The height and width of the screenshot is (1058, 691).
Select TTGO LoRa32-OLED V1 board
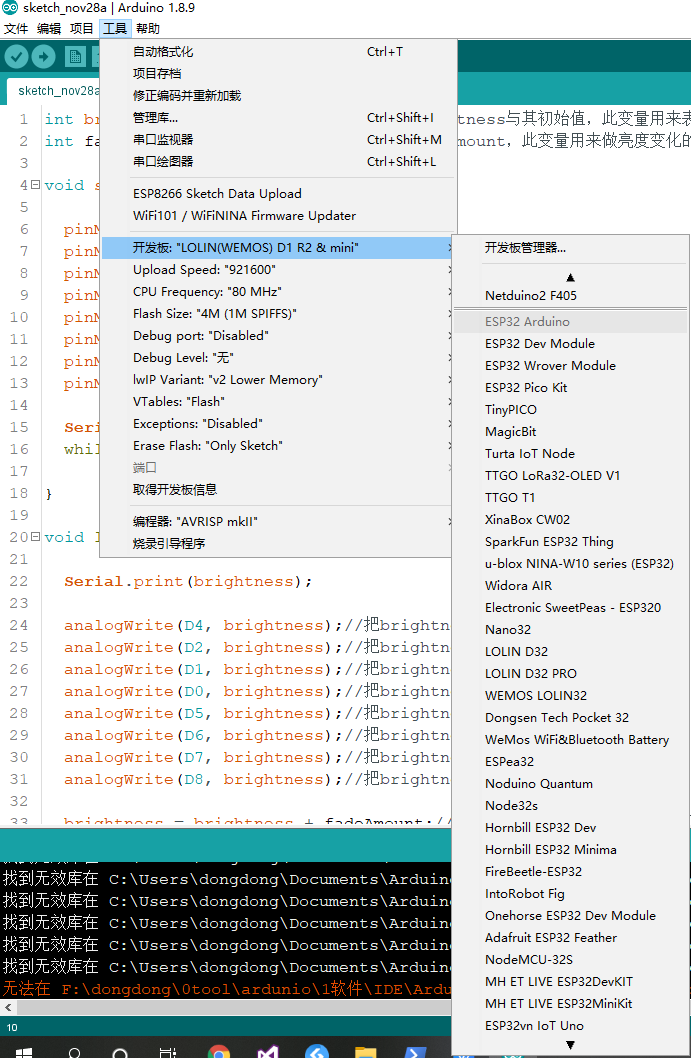(x=571, y=476)
